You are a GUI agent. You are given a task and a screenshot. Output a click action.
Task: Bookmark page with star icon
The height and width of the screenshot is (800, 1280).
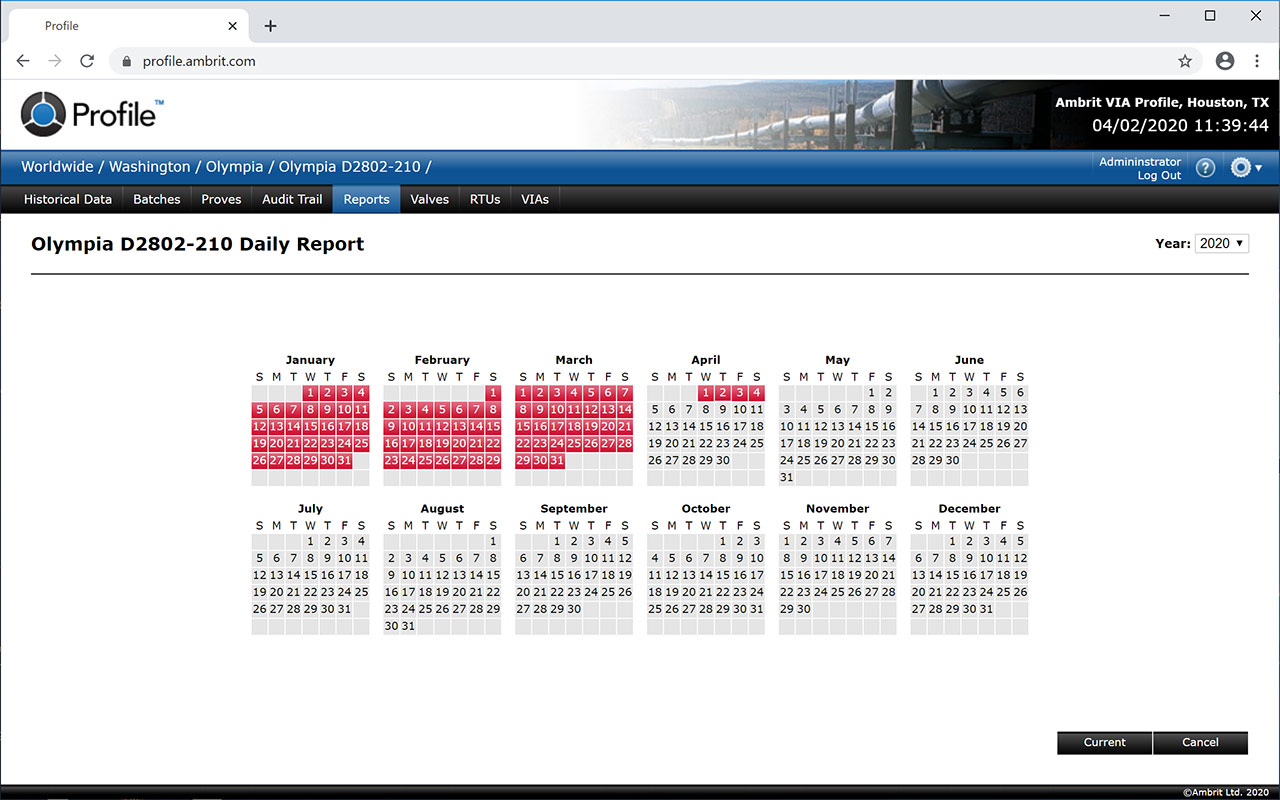pos(1185,61)
